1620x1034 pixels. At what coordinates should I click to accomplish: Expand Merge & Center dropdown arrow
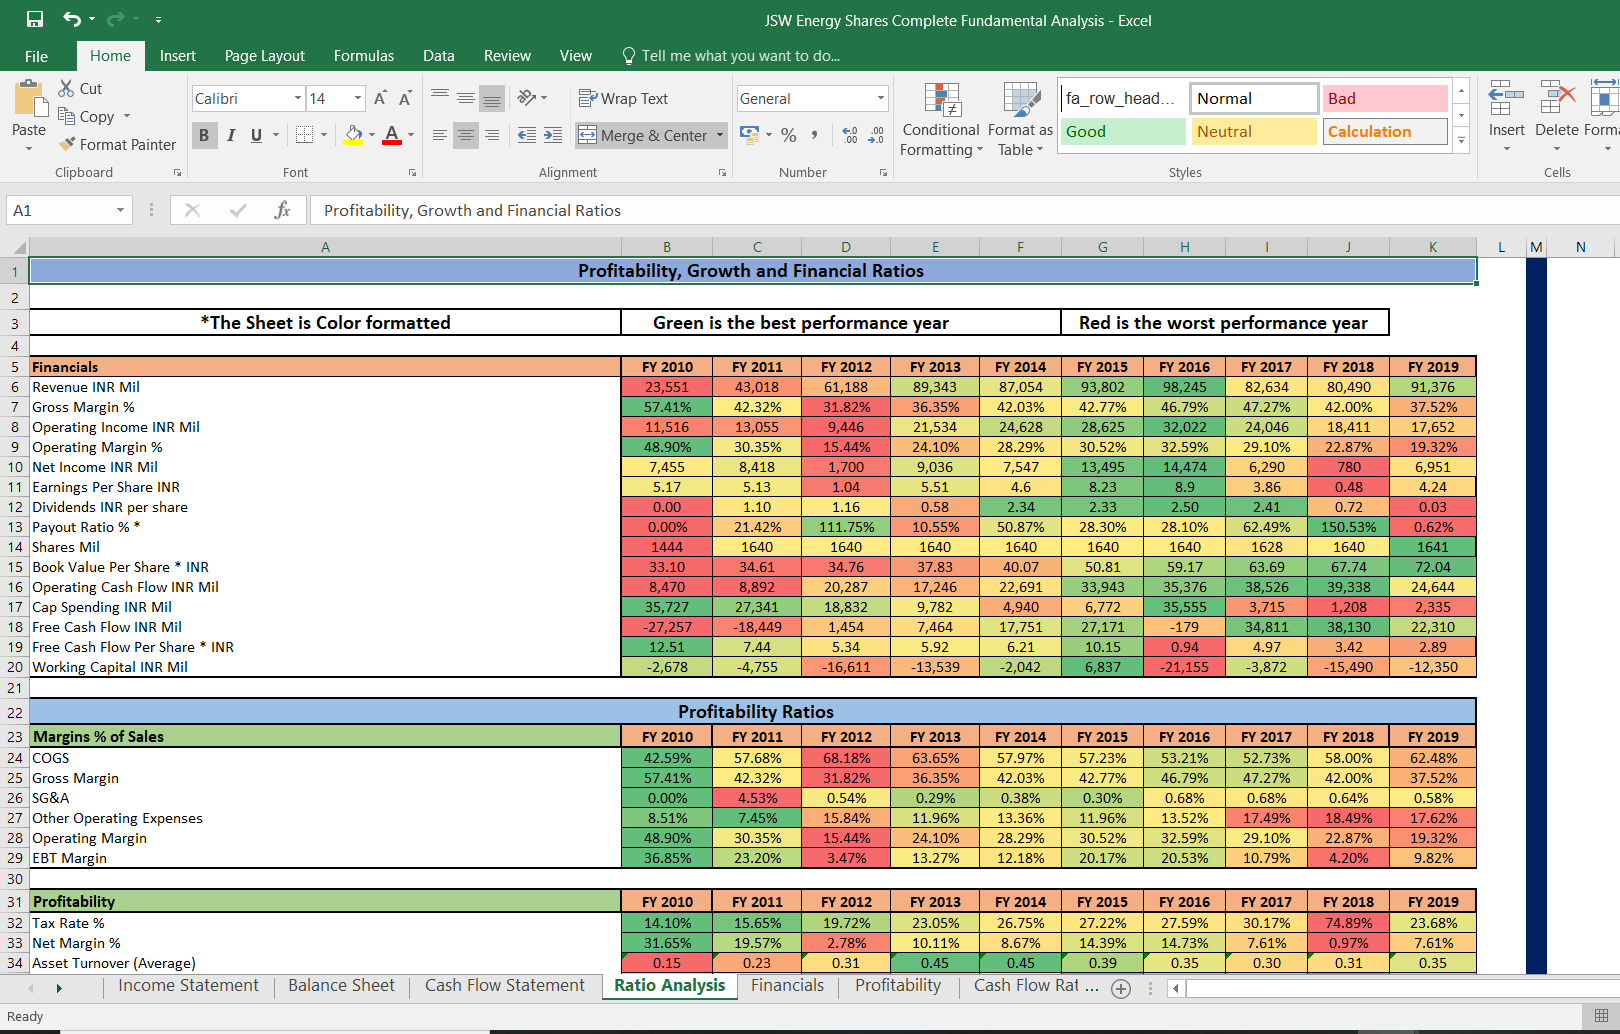[x=720, y=135]
